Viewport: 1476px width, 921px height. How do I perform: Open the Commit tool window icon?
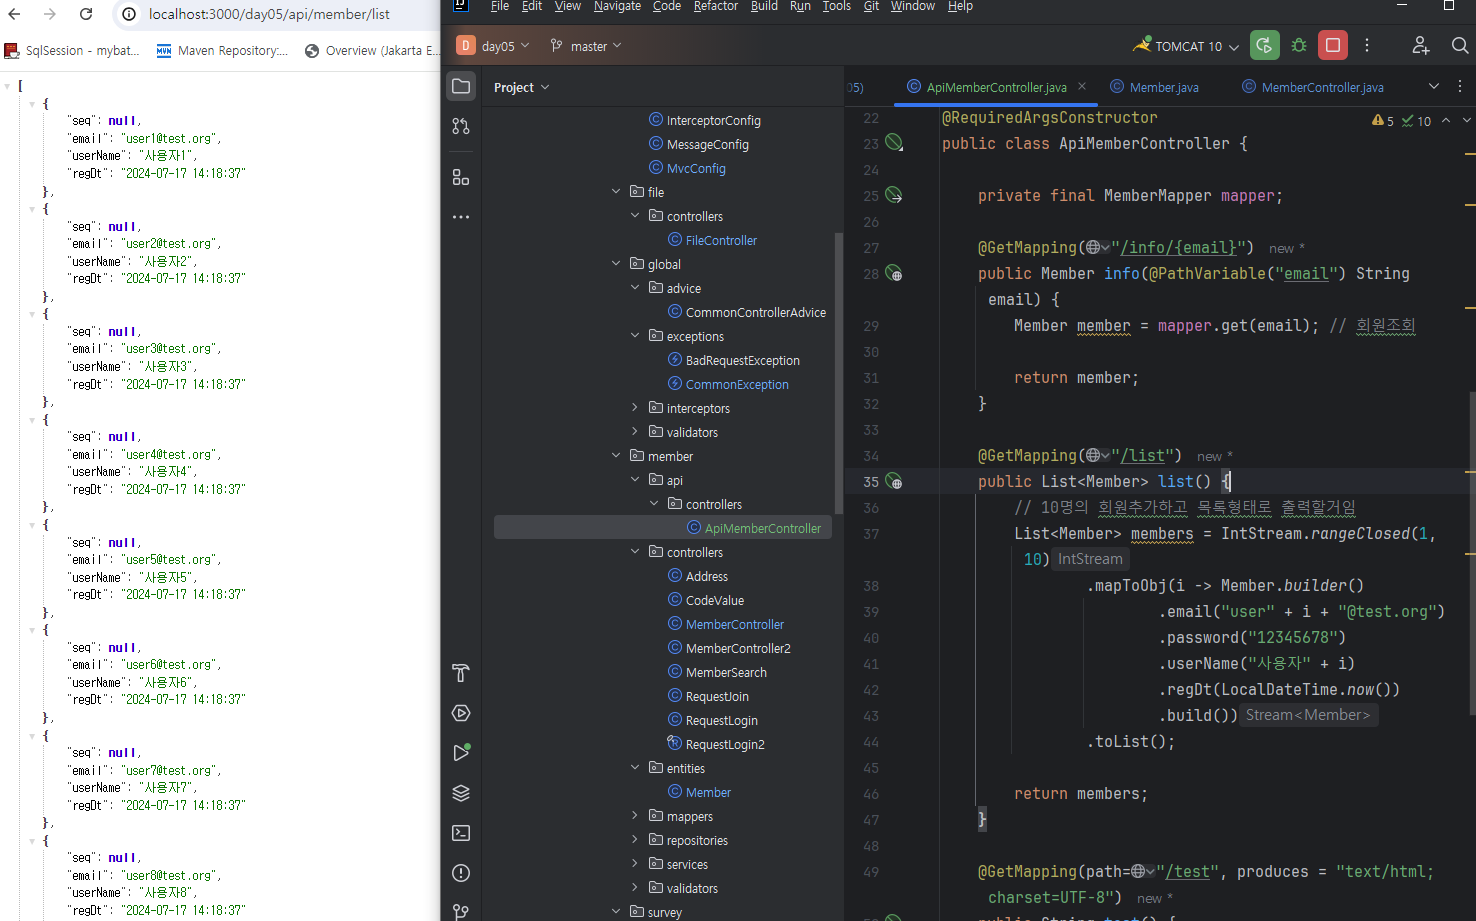click(x=461, y=126)
